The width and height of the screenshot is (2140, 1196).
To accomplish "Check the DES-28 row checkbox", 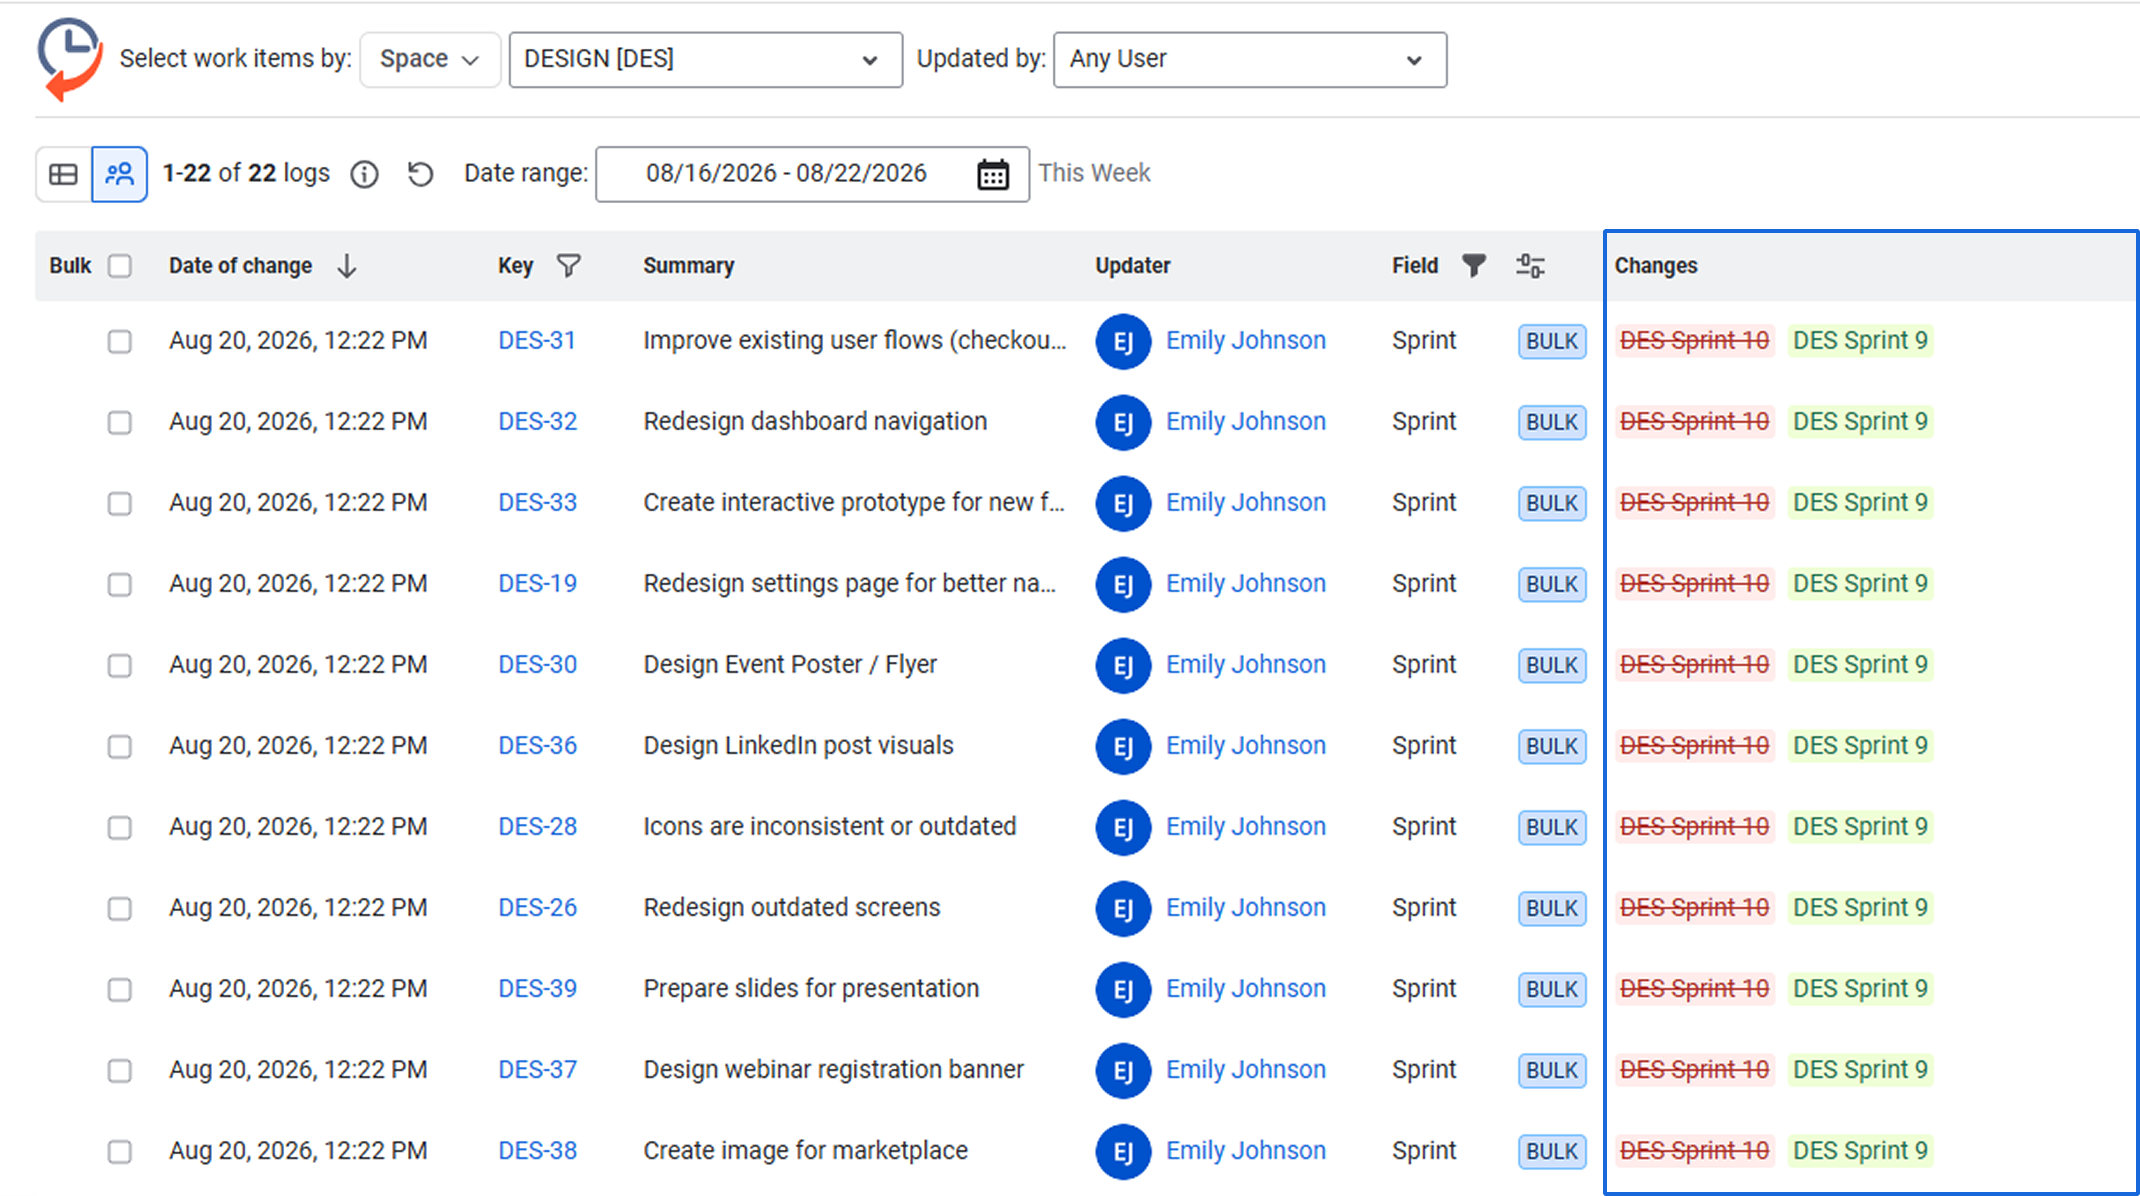I will pos(120,828).
